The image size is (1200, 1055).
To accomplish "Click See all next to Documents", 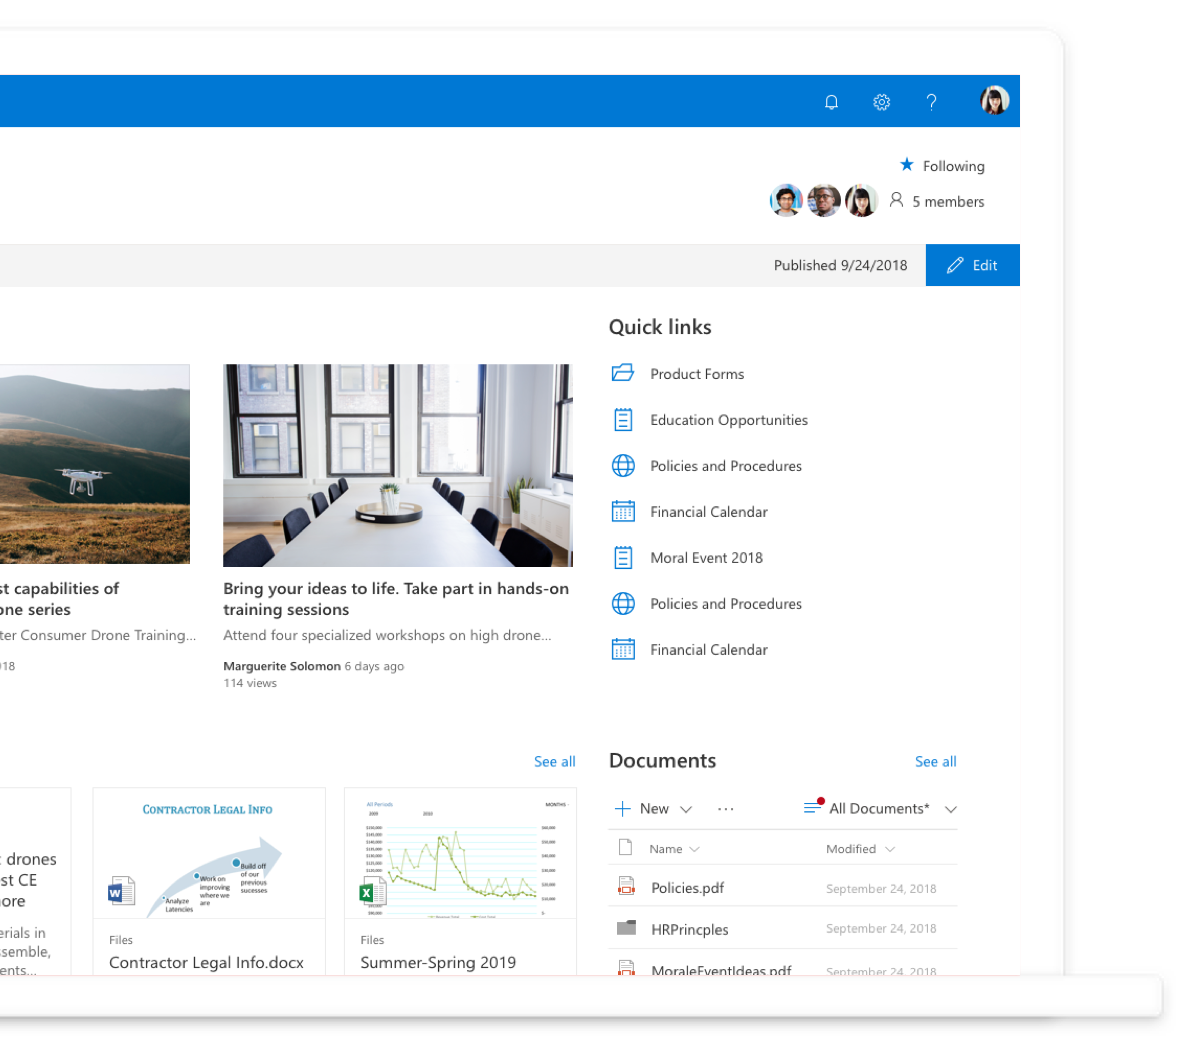I will [935, 762].
